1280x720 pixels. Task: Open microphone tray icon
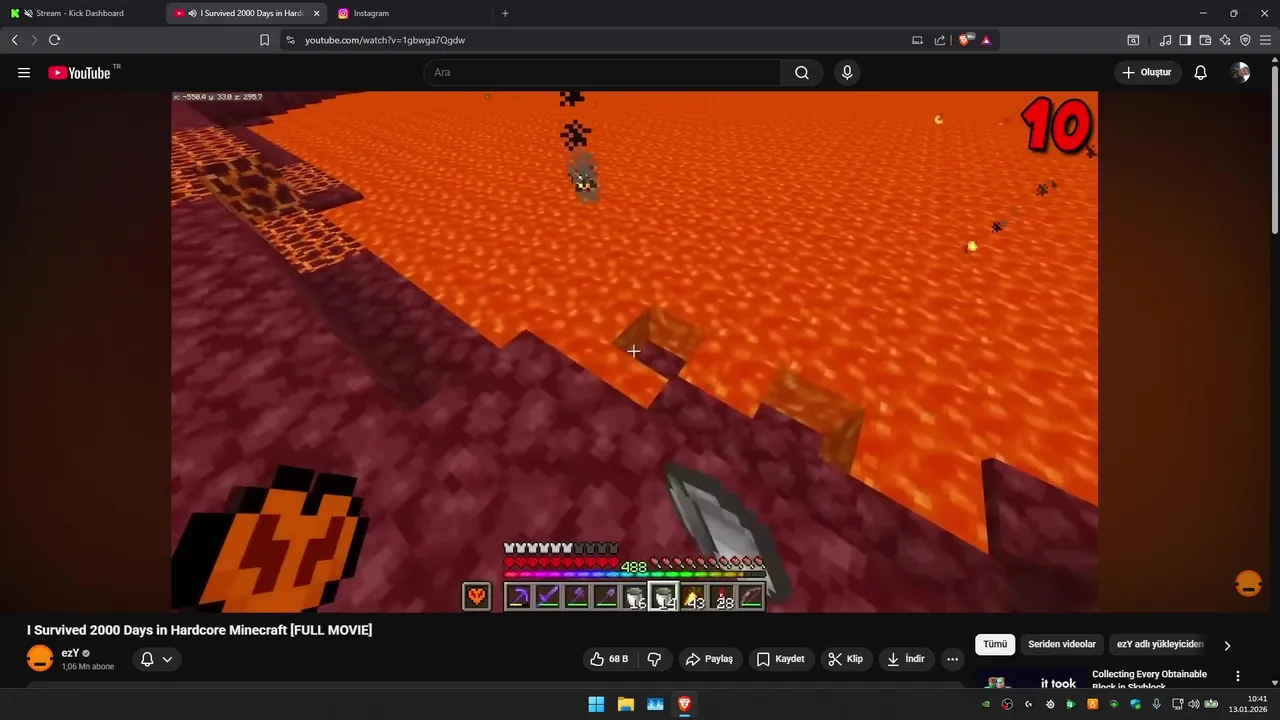point(1156,704)
